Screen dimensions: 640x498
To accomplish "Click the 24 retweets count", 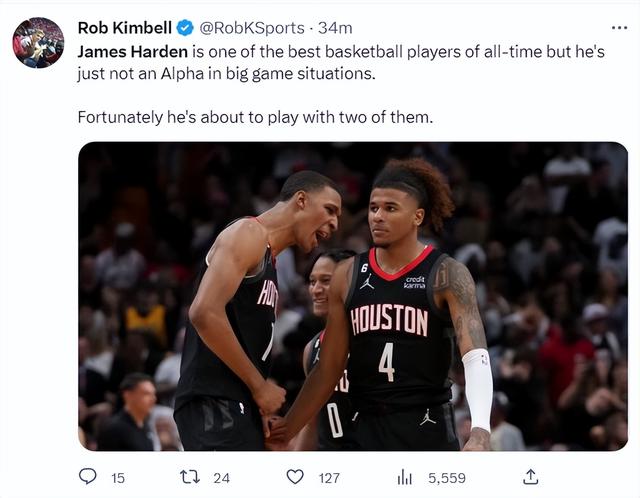I will (x=222, y=478).
